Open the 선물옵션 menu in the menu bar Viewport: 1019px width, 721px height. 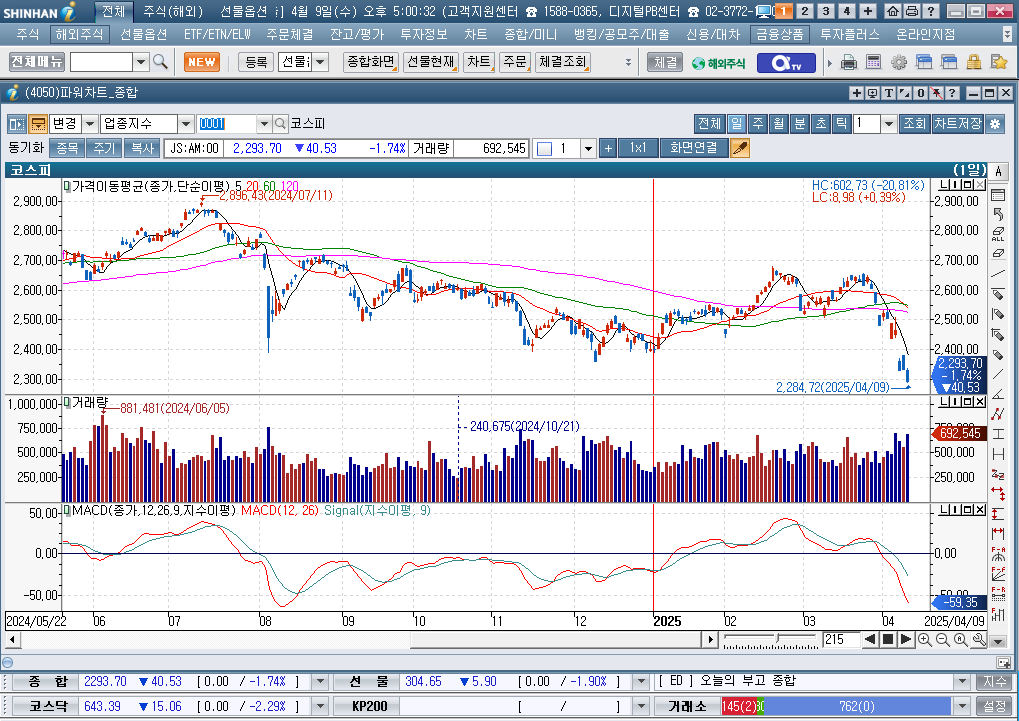143,34
